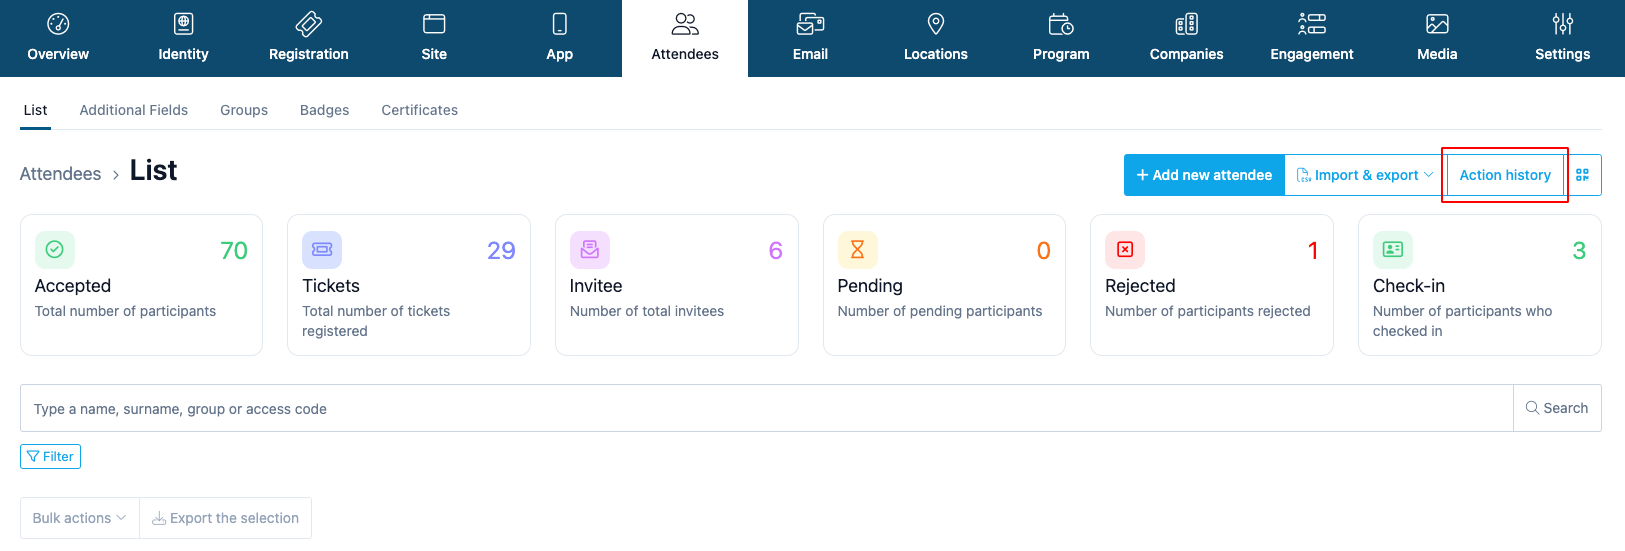This screenshot has width=1625, height=551.
Task: Click 'Number of participants rejected' text
Action: click(x=1208, y=311)
